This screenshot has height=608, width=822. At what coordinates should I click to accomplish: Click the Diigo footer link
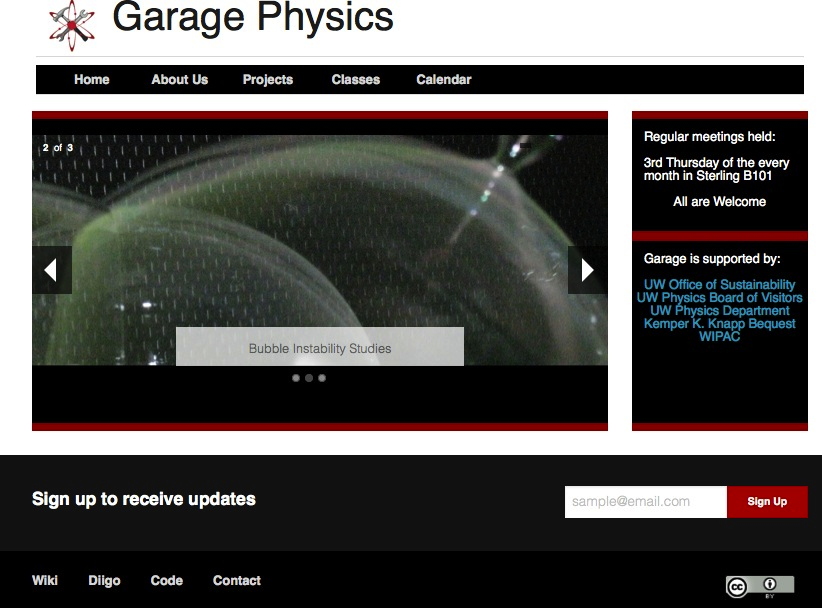104,581
